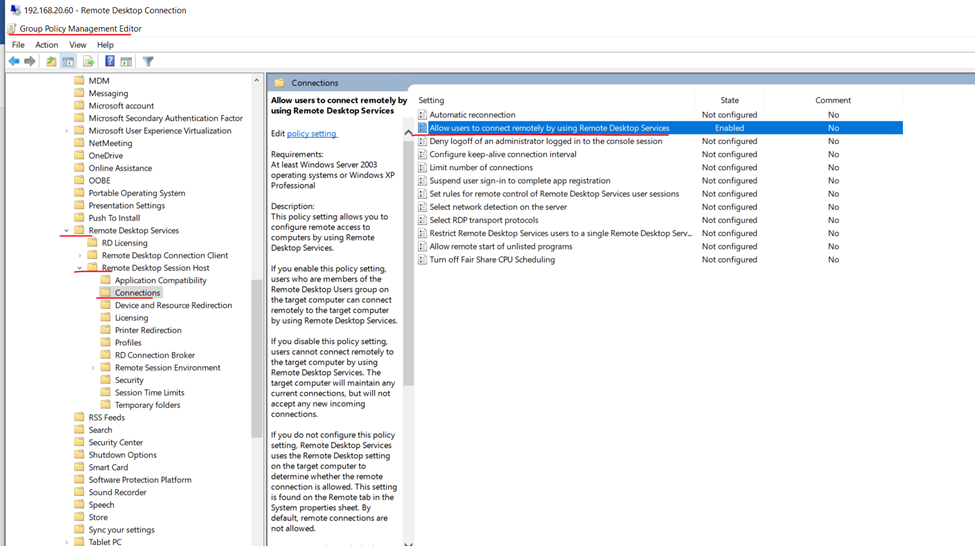Select the Security folder in the tree

(x=129, y=380)
